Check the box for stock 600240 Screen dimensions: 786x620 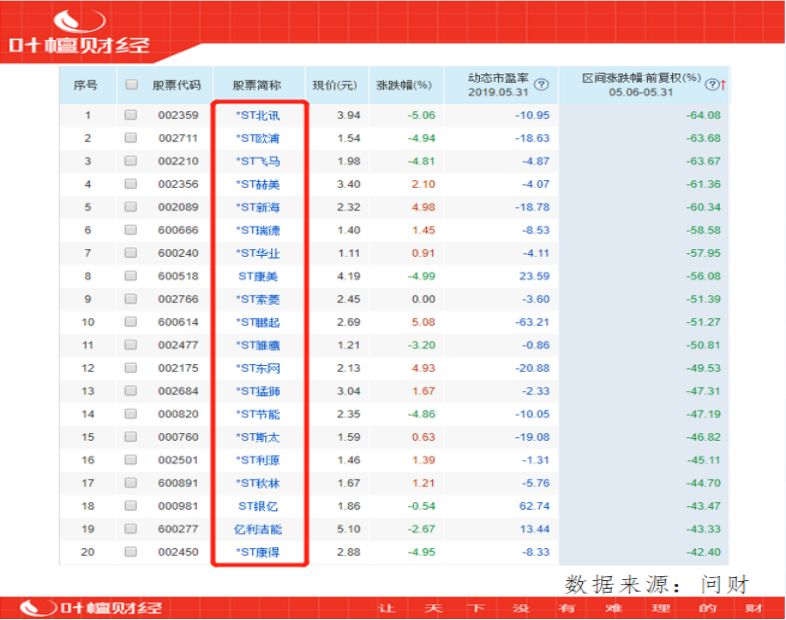131,253
